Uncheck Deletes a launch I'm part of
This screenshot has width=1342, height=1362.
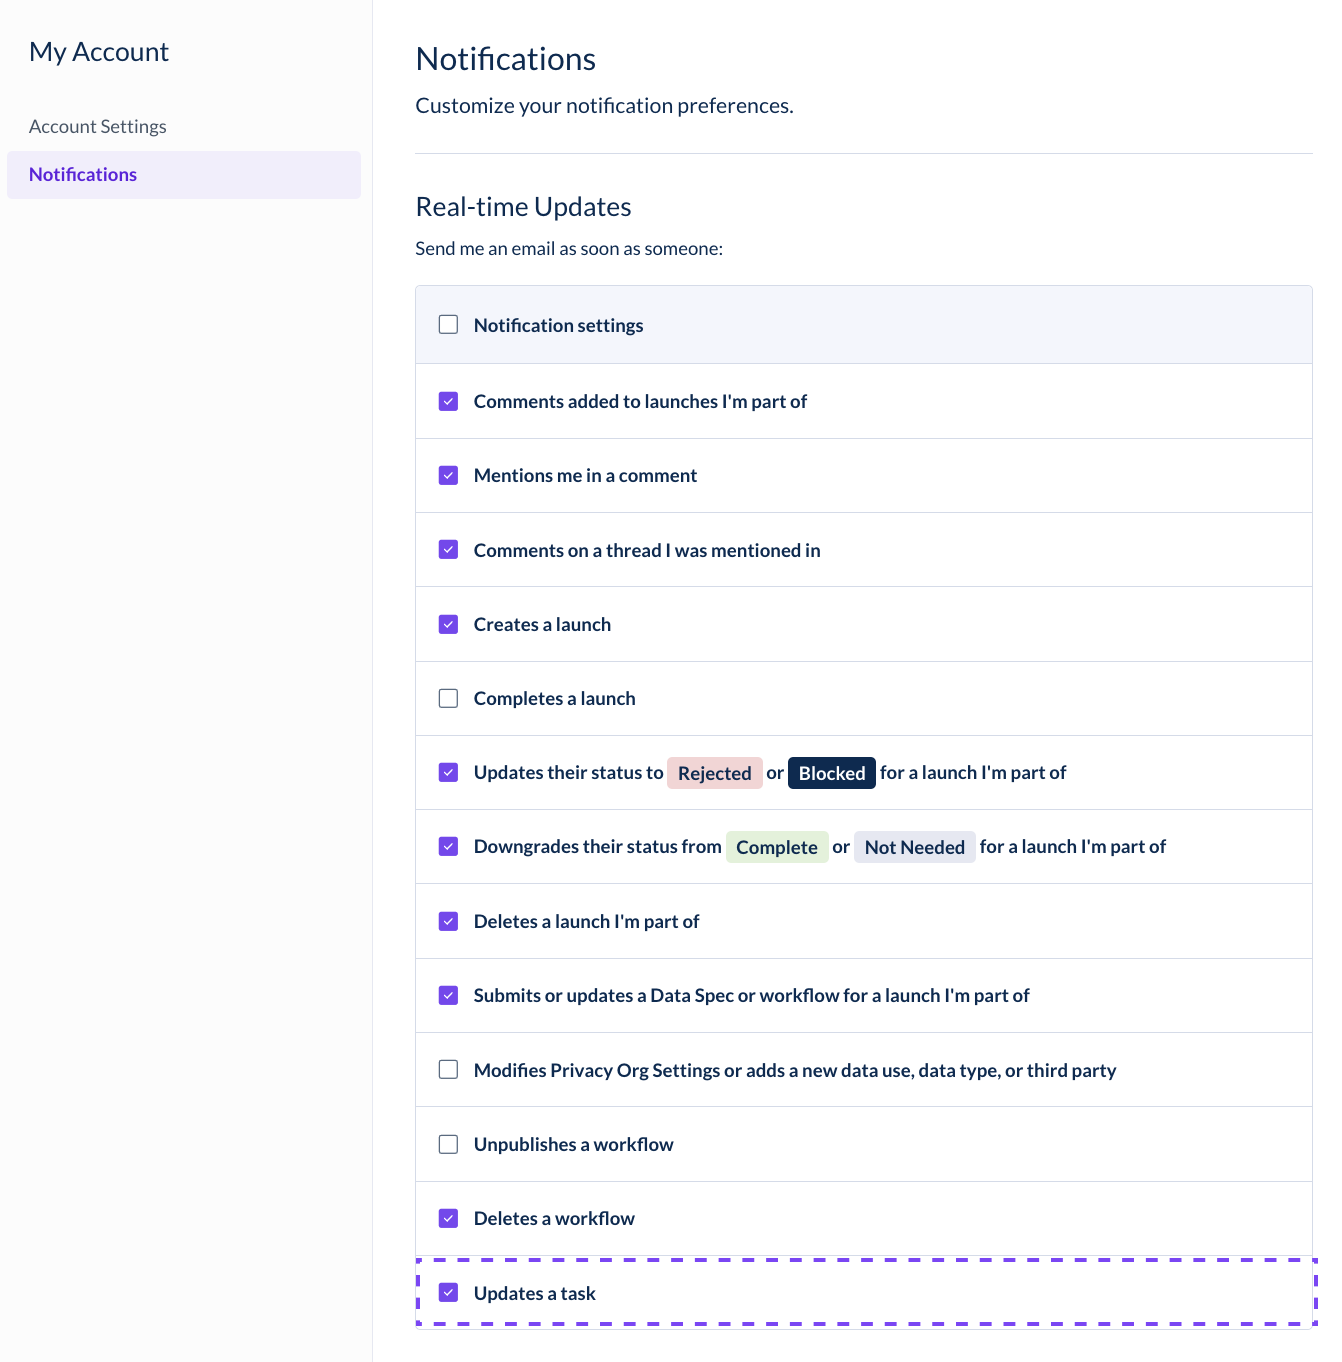click(448, 921)
